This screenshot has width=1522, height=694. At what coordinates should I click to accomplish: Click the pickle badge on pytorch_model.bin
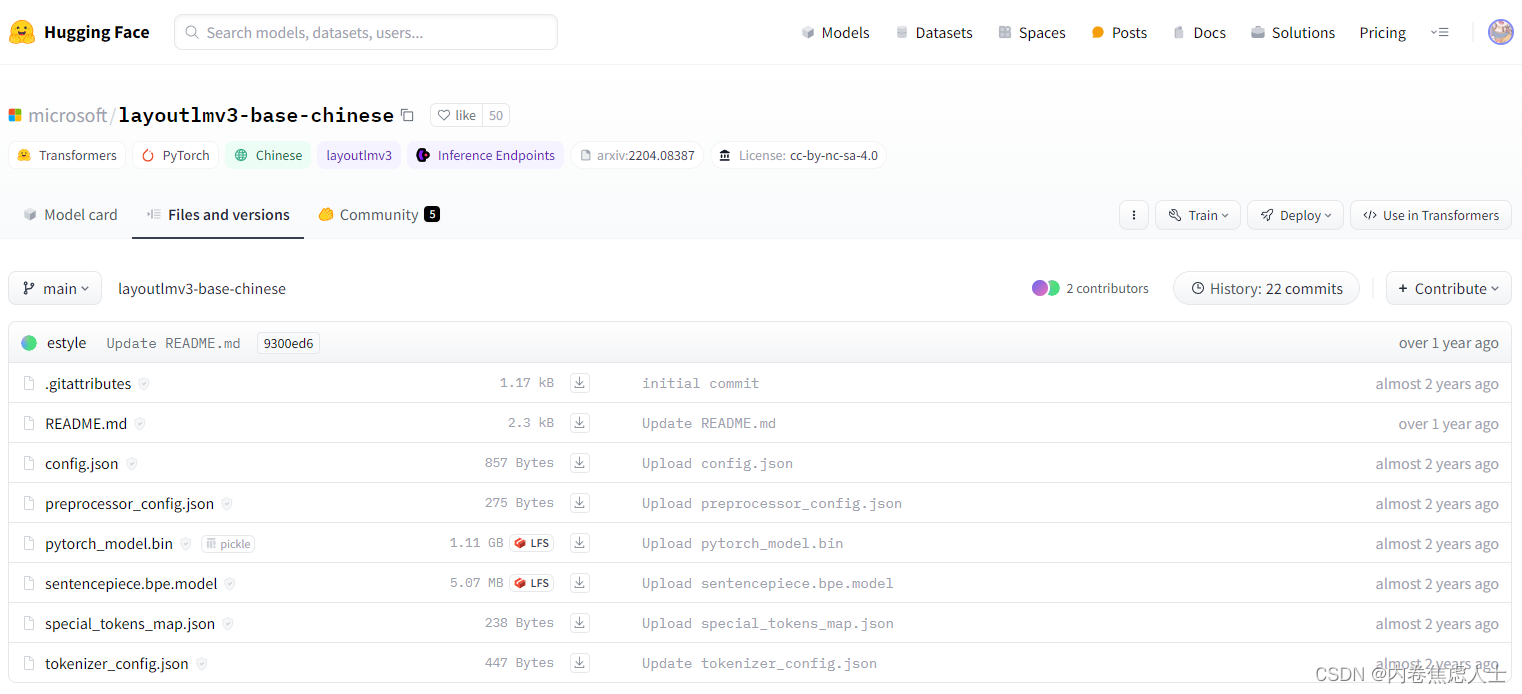tap(228, 544)
